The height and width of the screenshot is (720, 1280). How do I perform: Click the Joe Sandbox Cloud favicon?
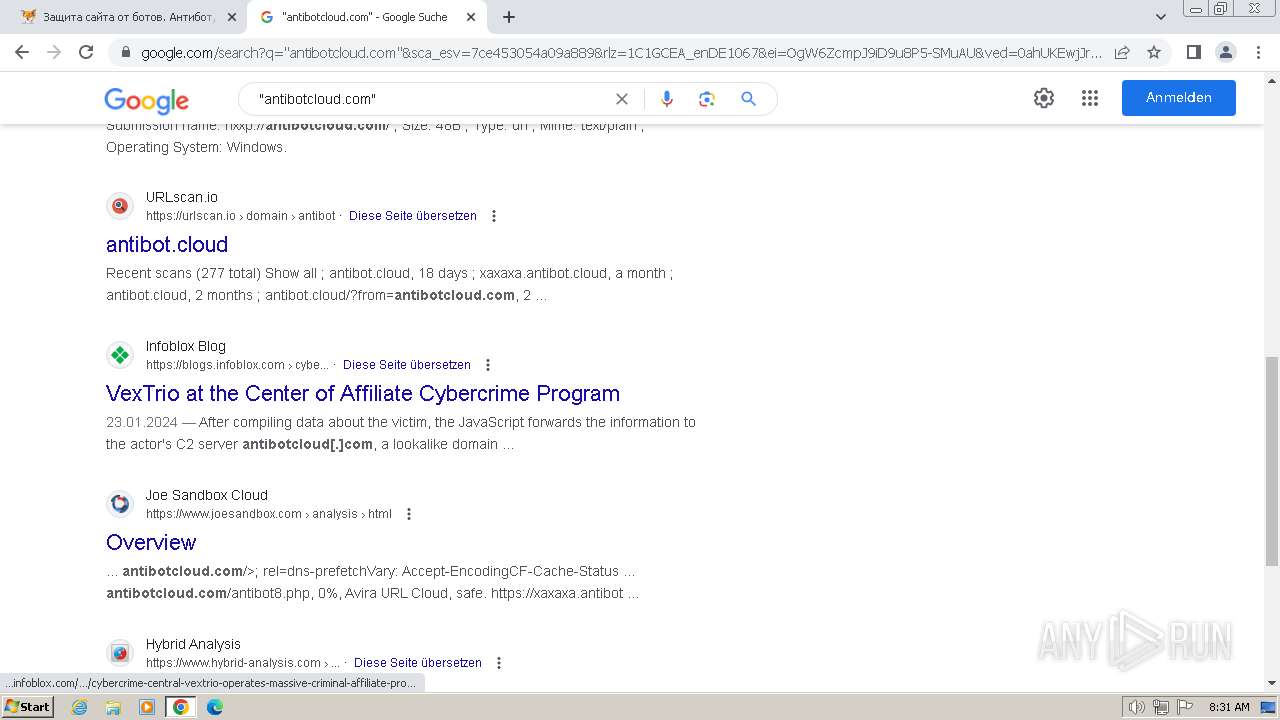pyautogui.click(x=120, y=504)
